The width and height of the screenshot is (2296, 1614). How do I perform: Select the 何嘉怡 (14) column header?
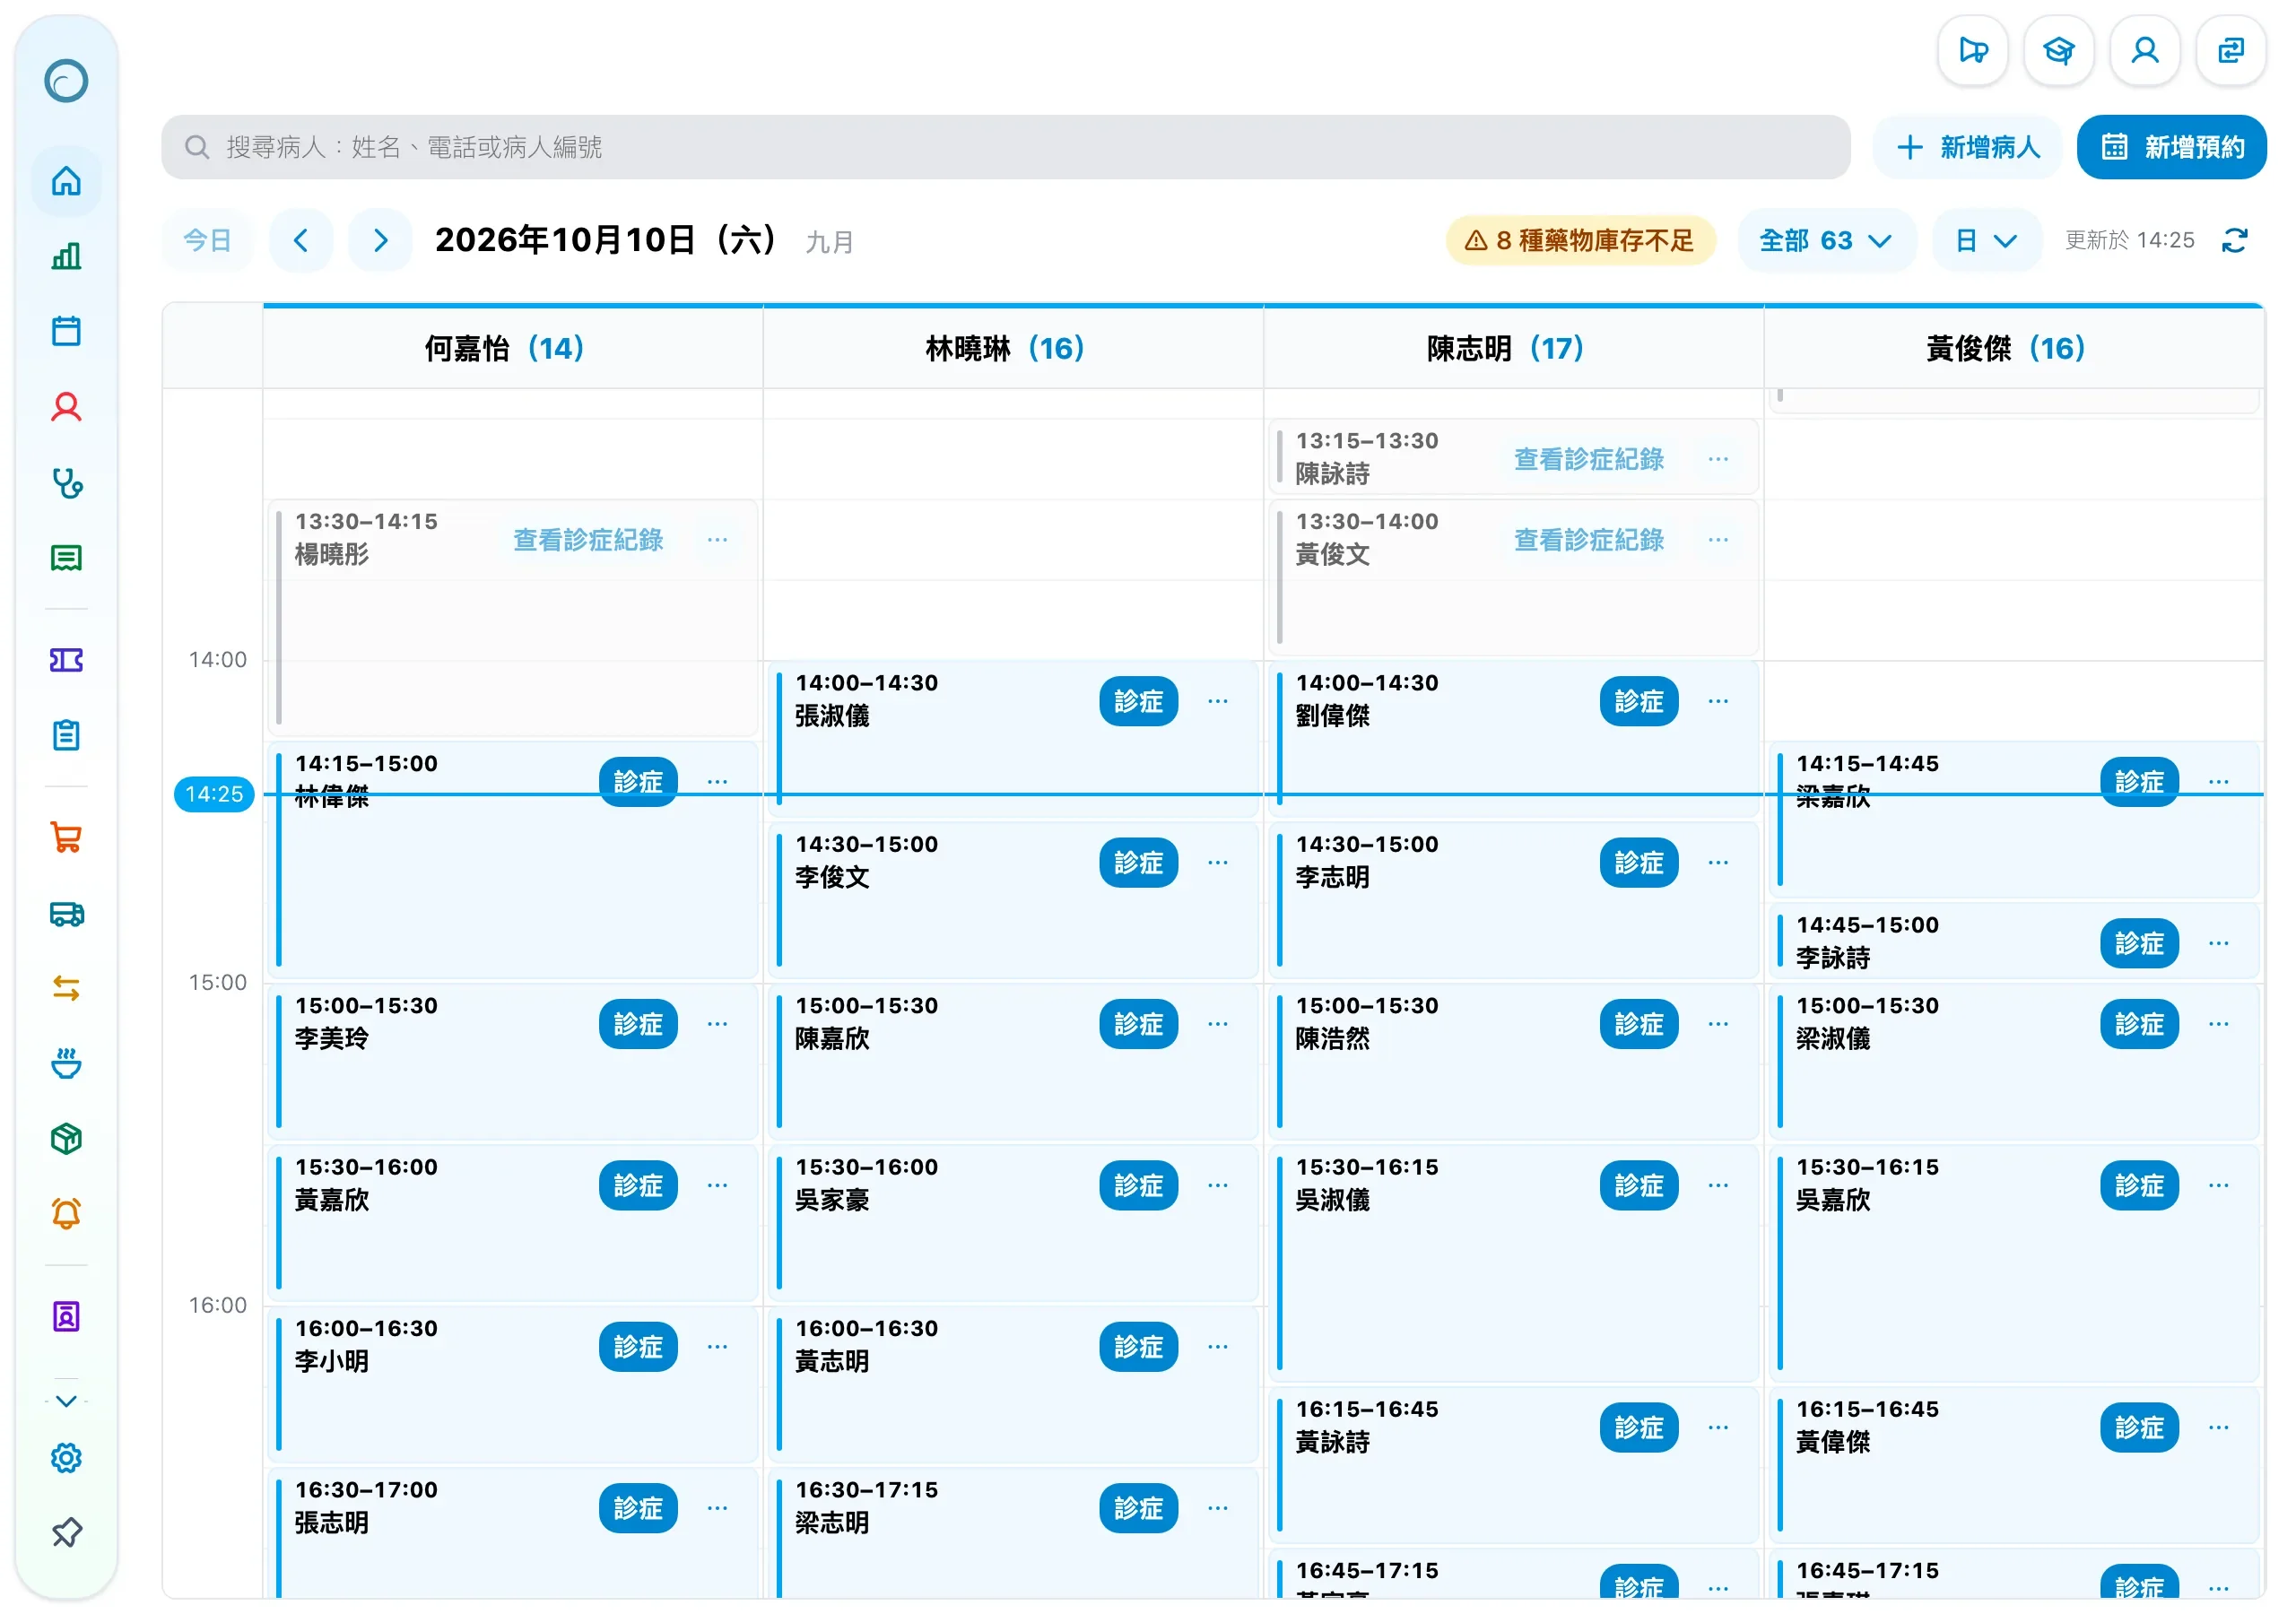click(512, 348)
